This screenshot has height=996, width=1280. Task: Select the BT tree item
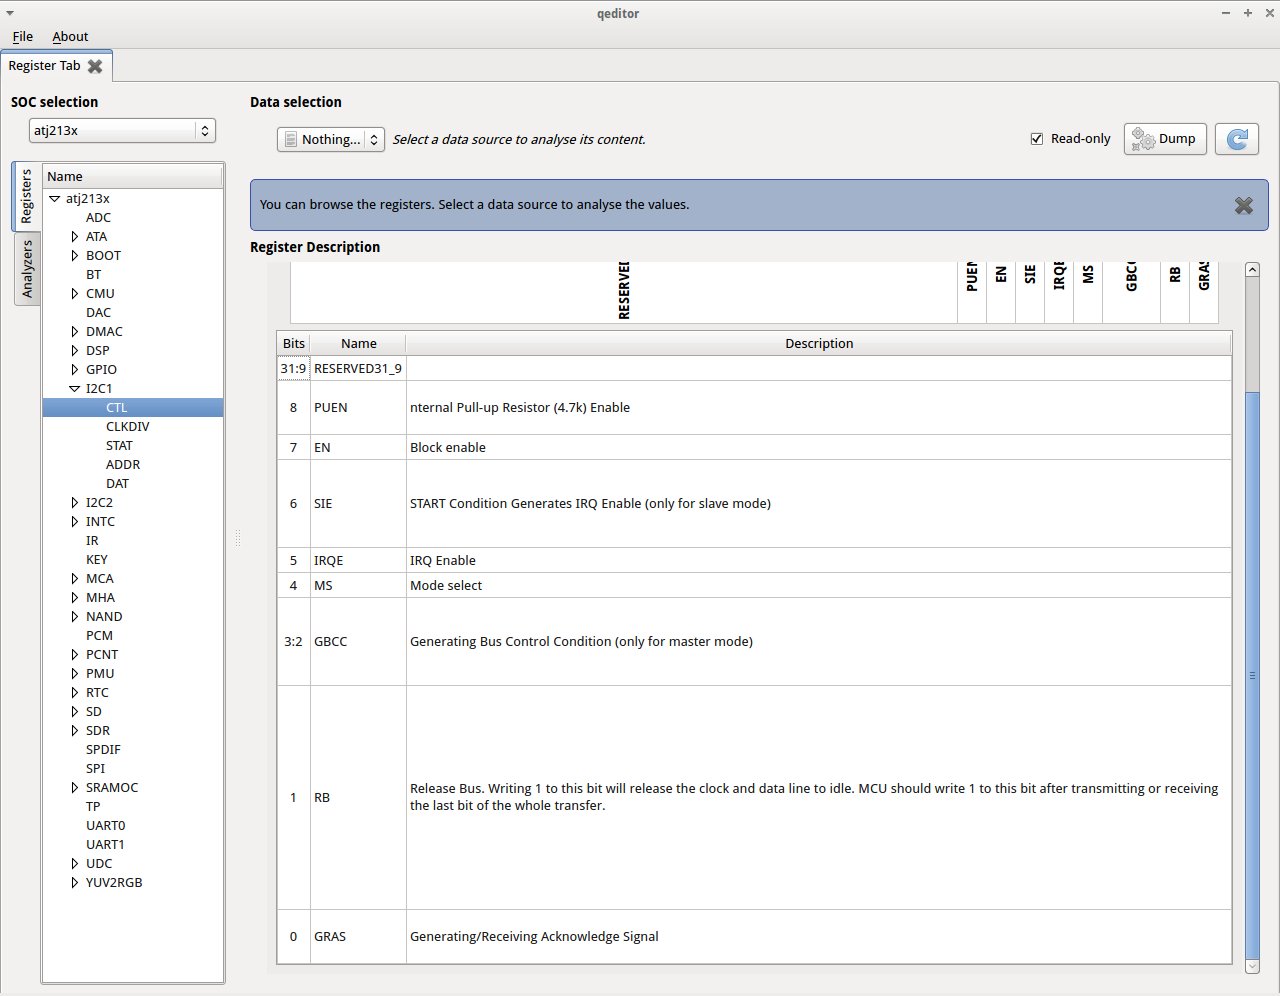[93, 275]
